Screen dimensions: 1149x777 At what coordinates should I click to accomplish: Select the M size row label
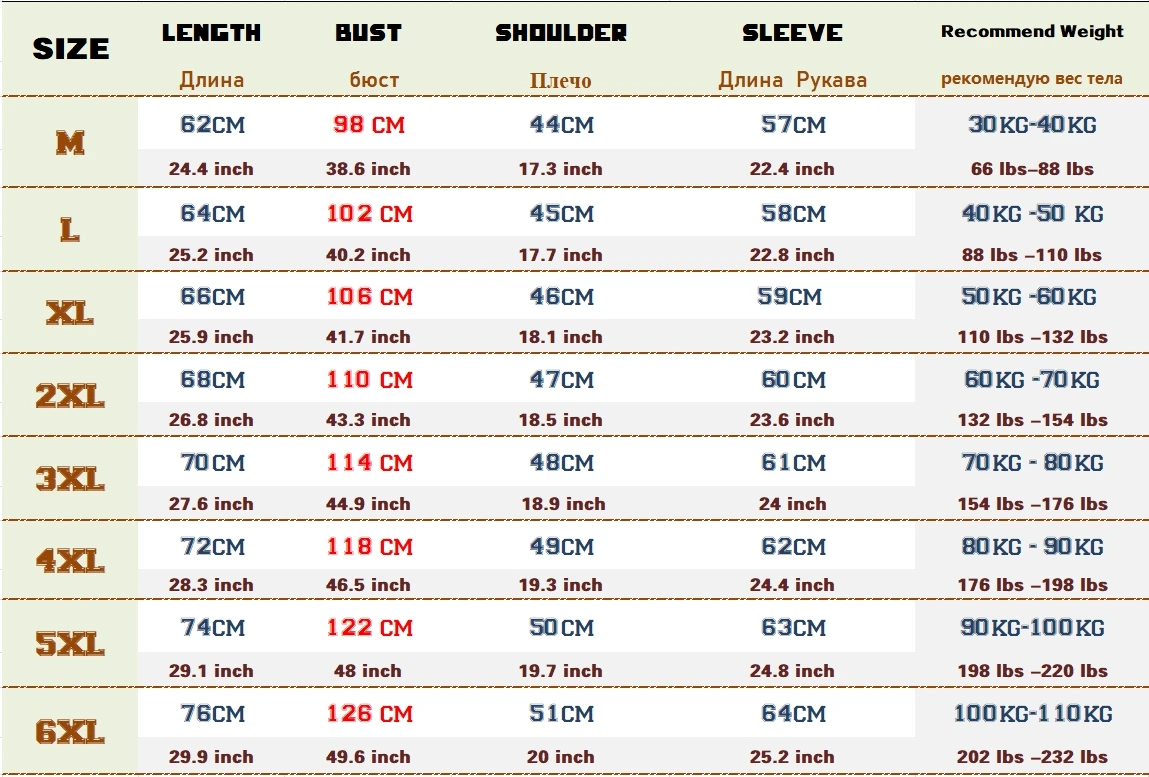(x=70, y=144)
